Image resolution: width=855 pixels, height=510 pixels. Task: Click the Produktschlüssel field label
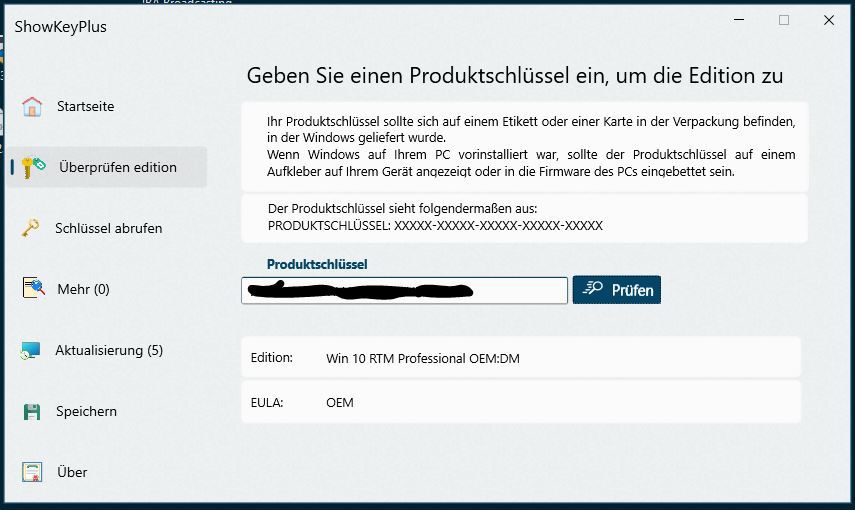click(317, 265)
